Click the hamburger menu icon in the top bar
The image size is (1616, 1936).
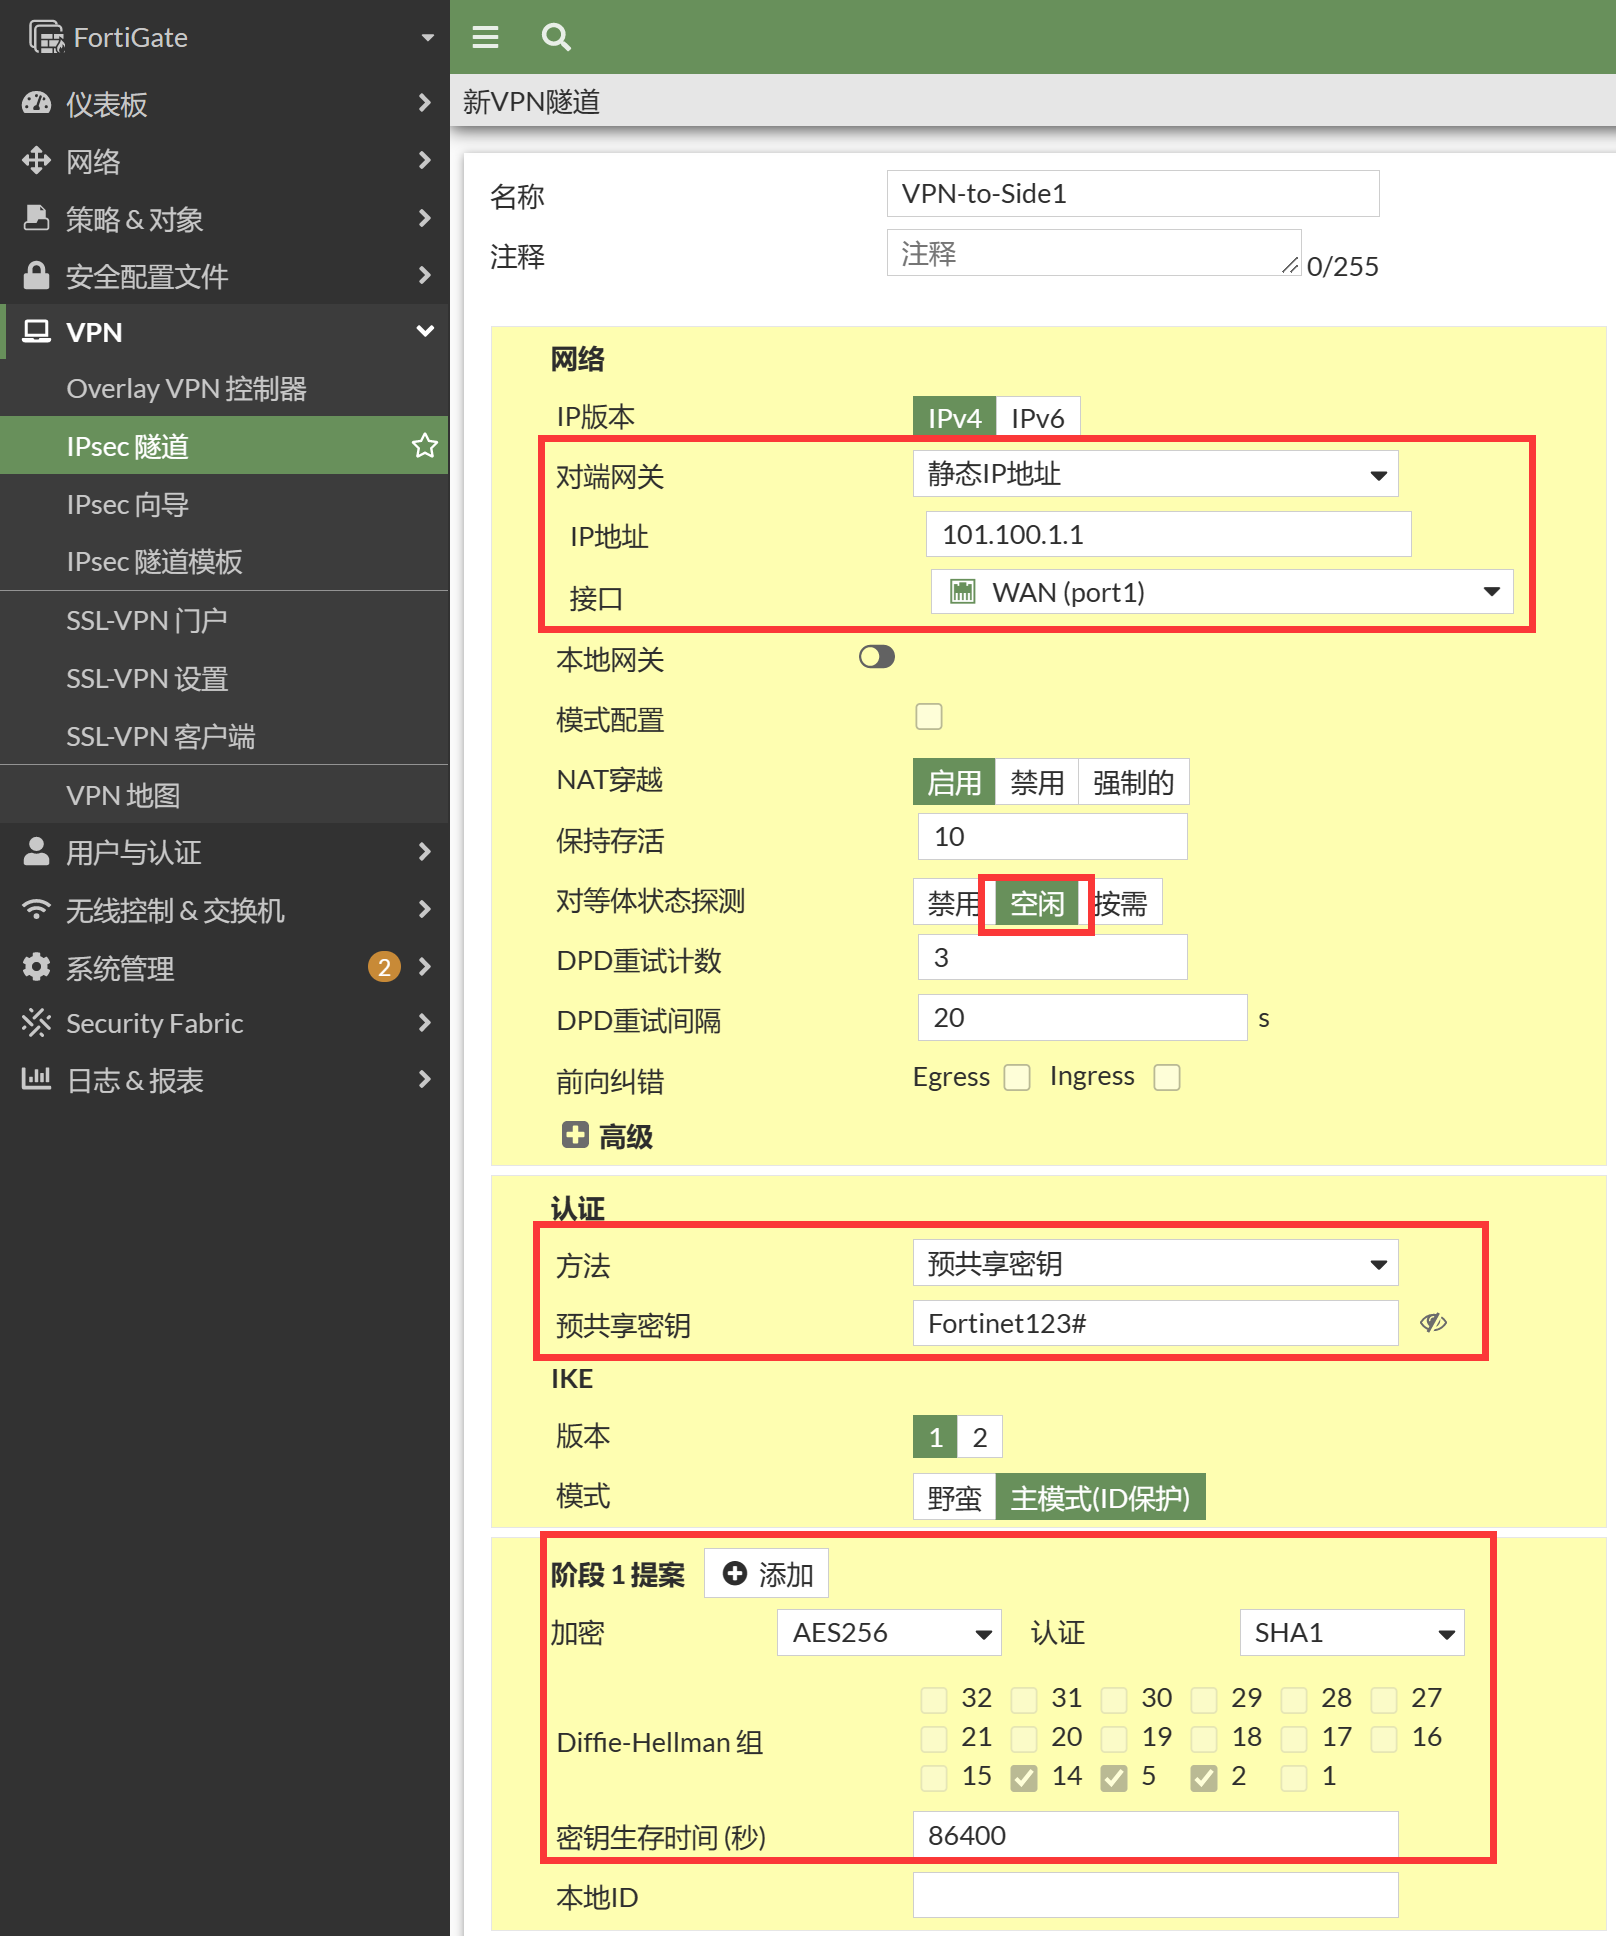(485, 37)
